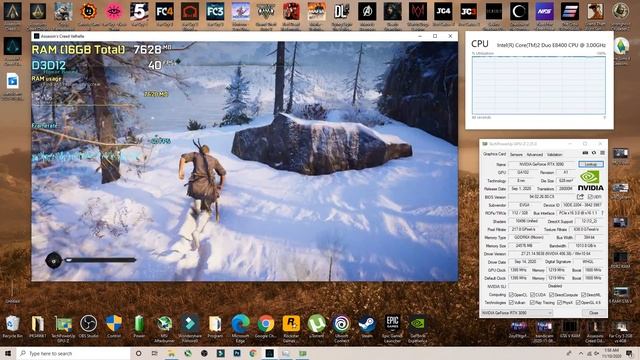Toggle the PhysX checkbox
640x360 pixels.
tap(559, 303)
